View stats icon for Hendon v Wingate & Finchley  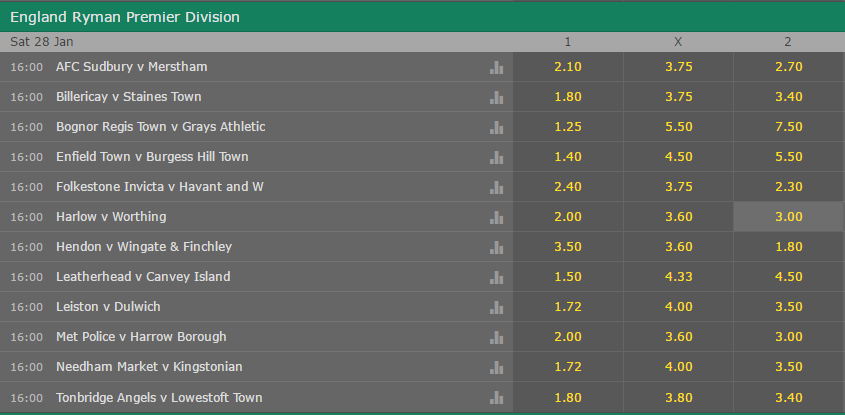496,247
